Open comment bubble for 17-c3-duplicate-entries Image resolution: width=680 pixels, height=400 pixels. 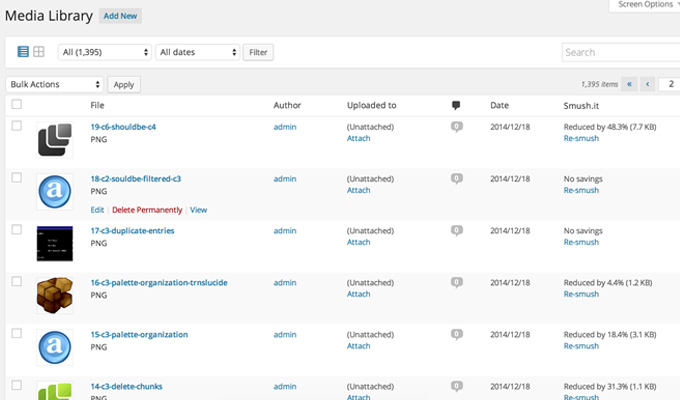(x=457, y=230)
